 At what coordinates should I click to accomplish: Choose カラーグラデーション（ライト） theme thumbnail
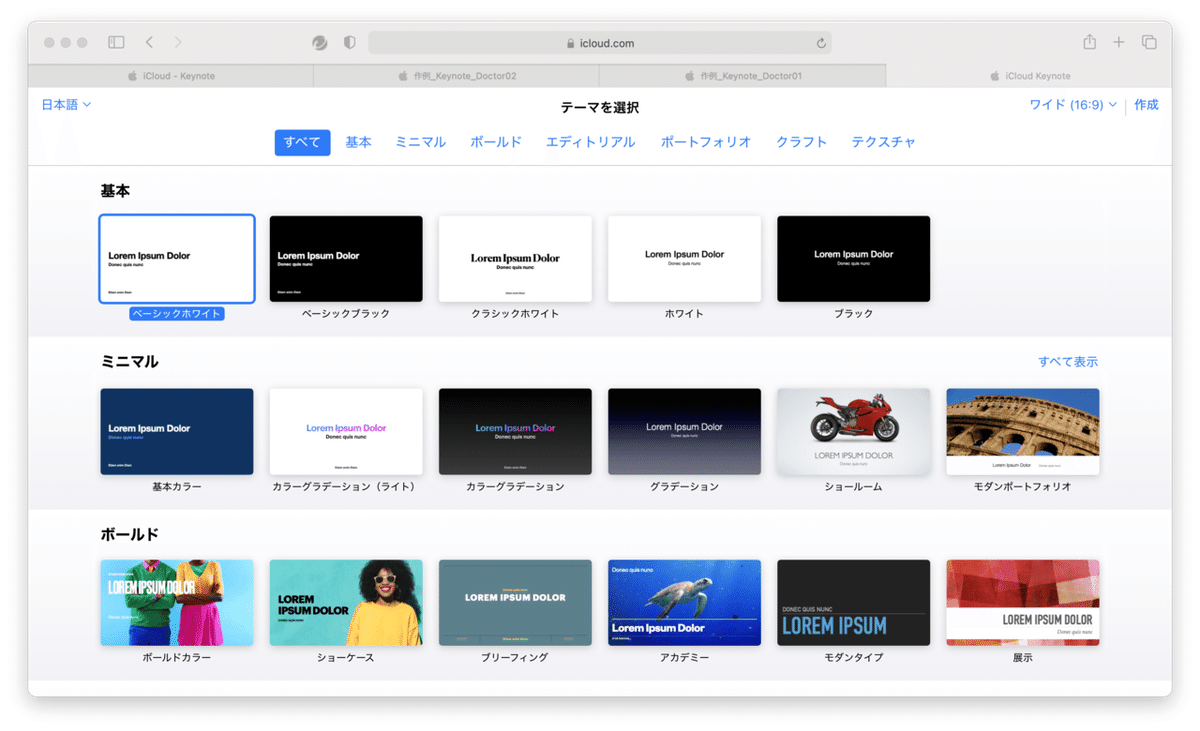(346, 431)
